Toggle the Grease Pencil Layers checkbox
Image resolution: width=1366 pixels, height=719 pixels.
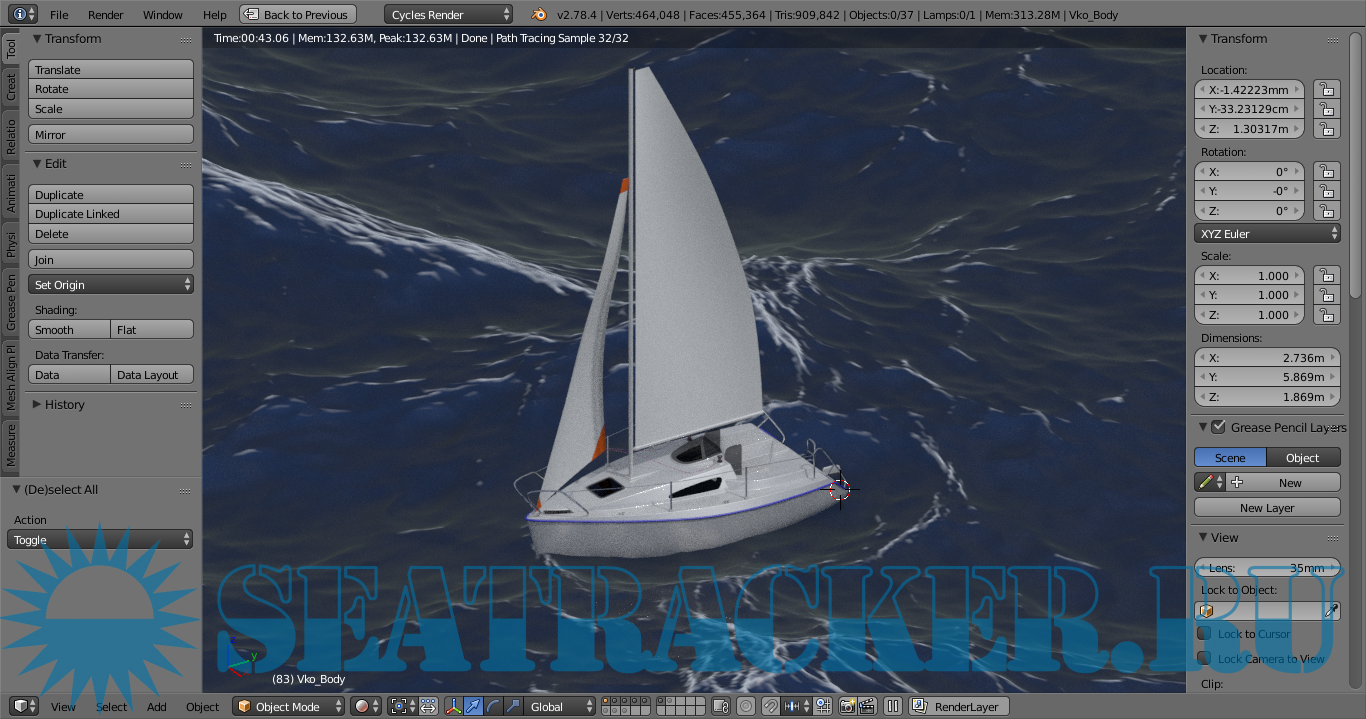[1218, 428]
